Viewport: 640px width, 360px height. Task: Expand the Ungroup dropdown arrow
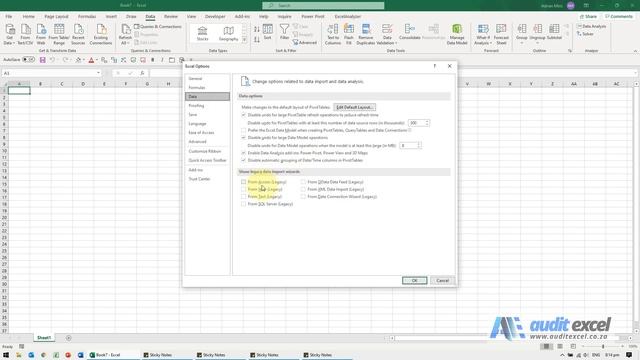click(537, 43)
